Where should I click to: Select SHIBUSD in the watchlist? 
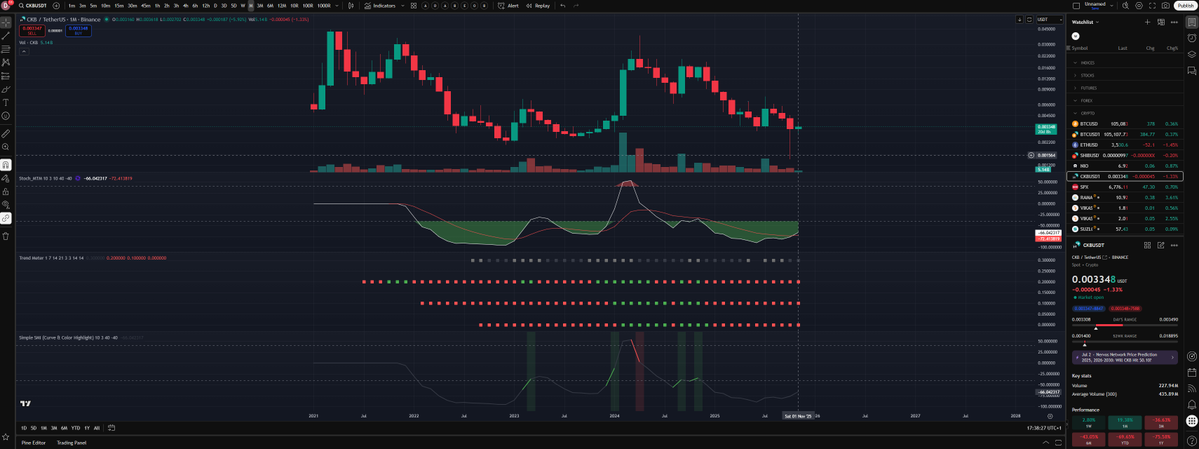coord(1124,155)
